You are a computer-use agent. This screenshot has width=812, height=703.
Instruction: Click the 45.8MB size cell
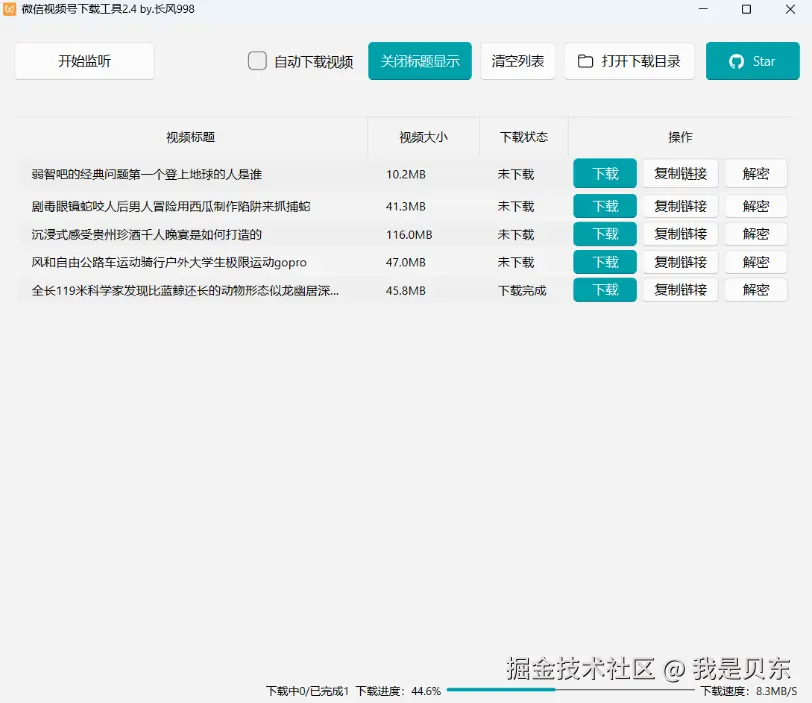click(405, 291)
